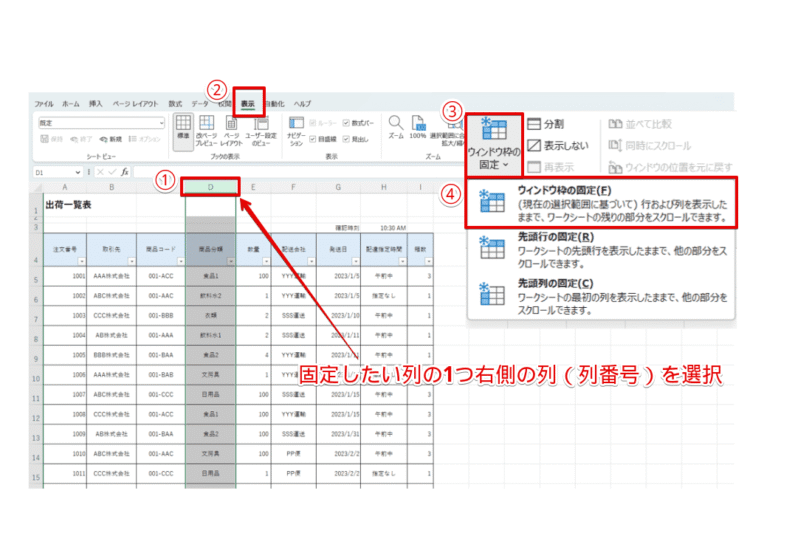Select column D header
812x553 pixels.
pos(211,187)
